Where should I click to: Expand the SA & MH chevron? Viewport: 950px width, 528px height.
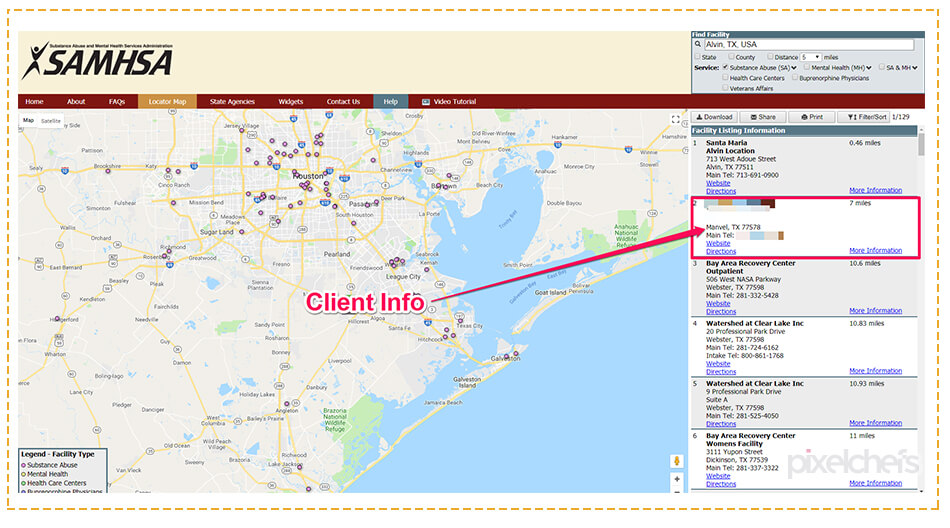915,68
